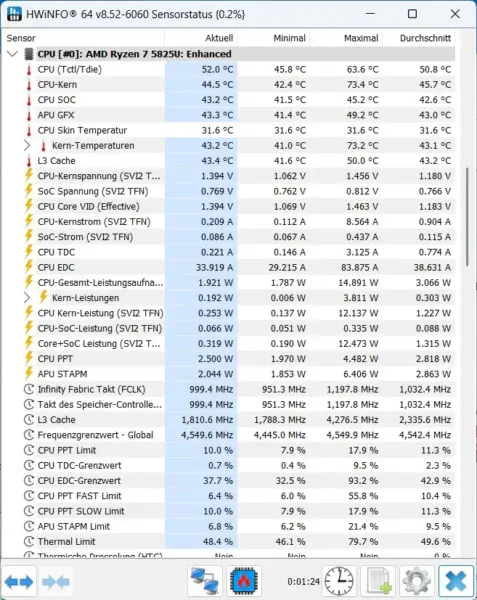Click lightning icon beside SoC Spannung
Screen dimensions: 477x600
pyautogui.click(x=29, y=191)
